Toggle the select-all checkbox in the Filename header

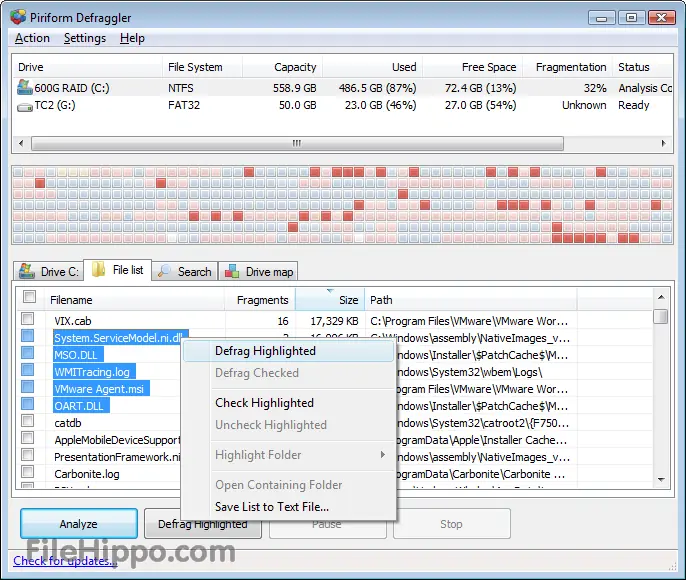[29, 297]
